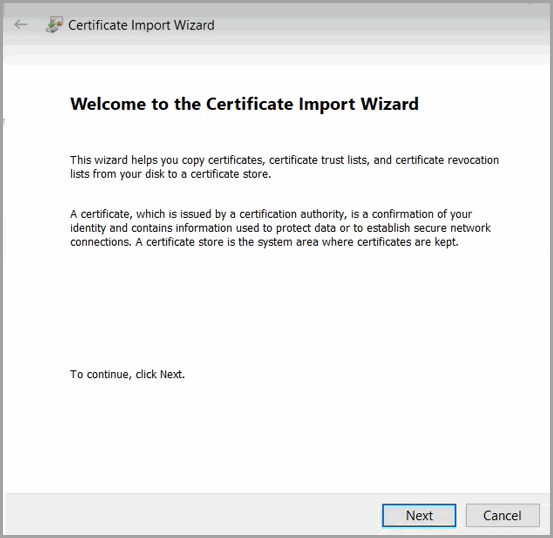Click the empty title bar area right of the title

click(381, 25)
